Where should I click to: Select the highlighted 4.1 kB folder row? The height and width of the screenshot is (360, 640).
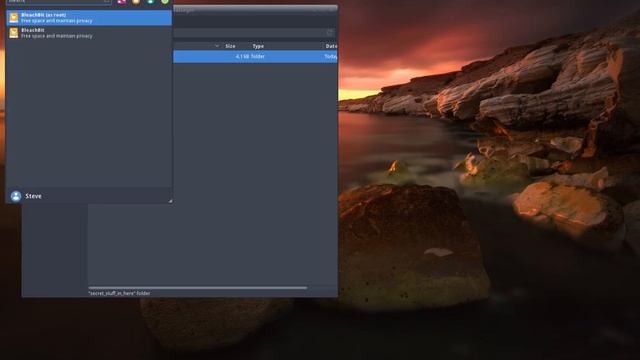pos(255,56)
